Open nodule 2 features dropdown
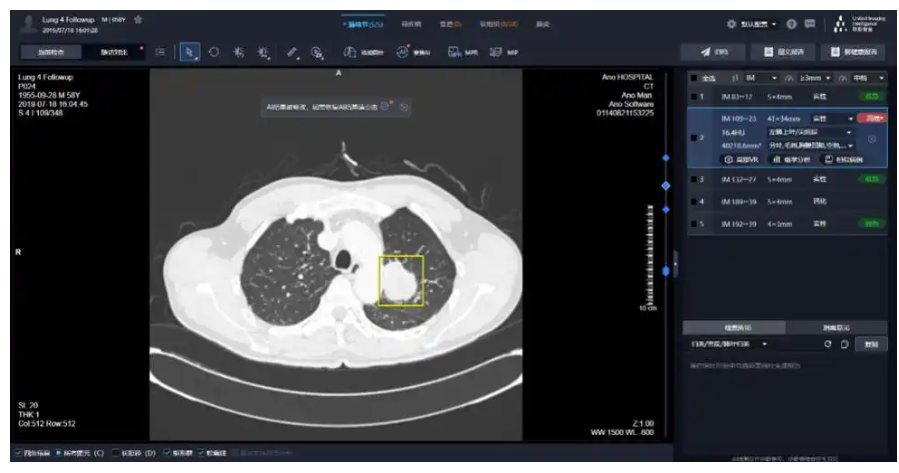This screenshot has height=473, width=899. (810, 146)
